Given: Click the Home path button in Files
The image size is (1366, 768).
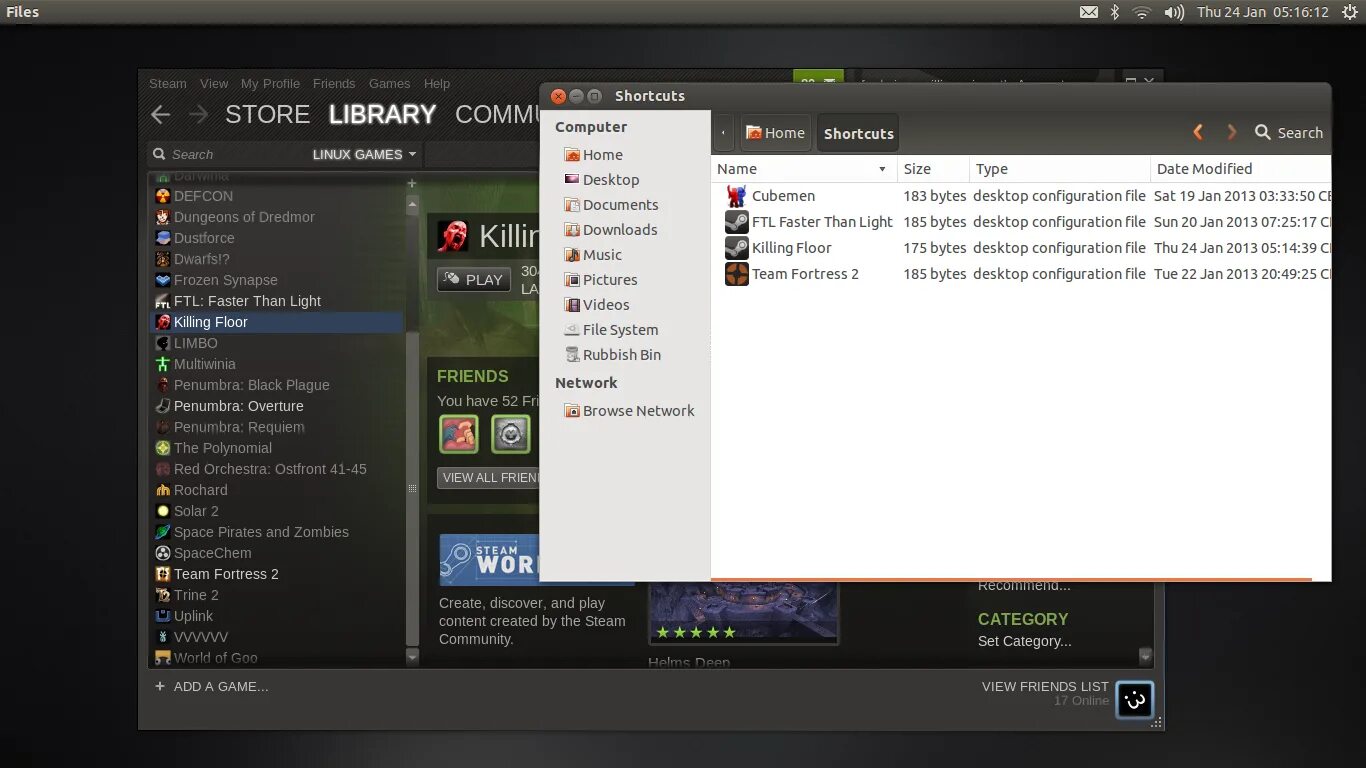Looking at the screenshot, I should (x=775, y=133).
